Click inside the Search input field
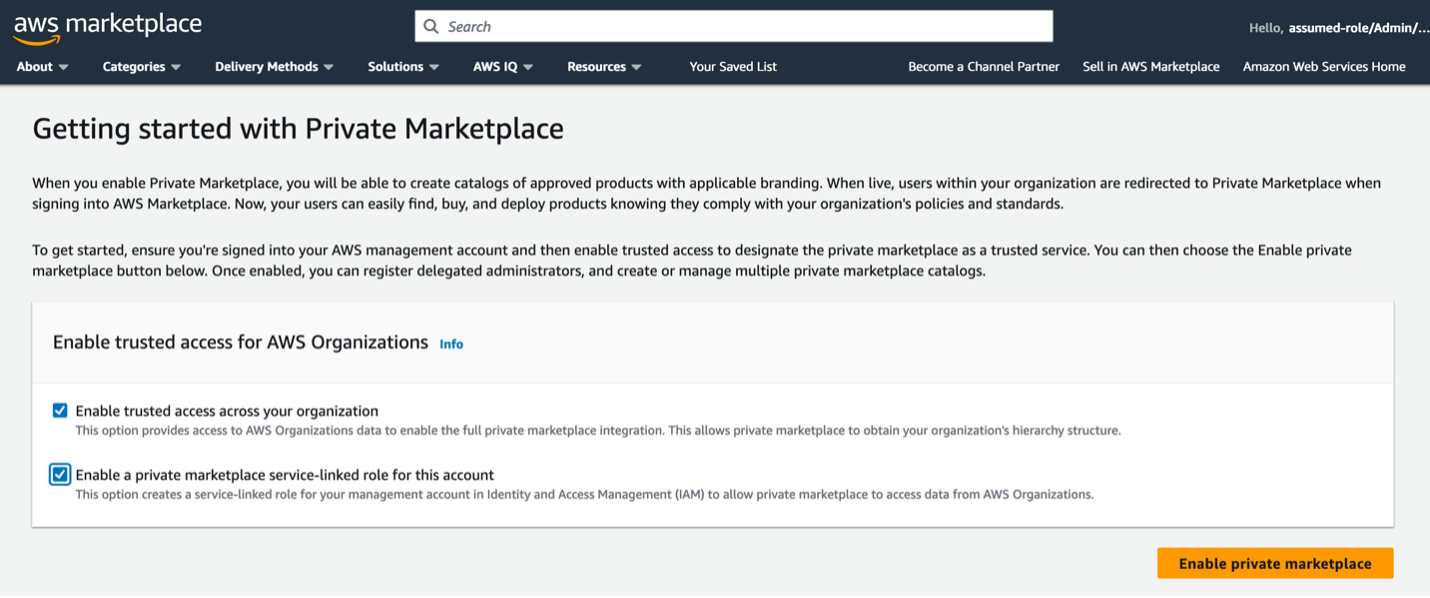 pyautogui.click(x=700, y=26)
